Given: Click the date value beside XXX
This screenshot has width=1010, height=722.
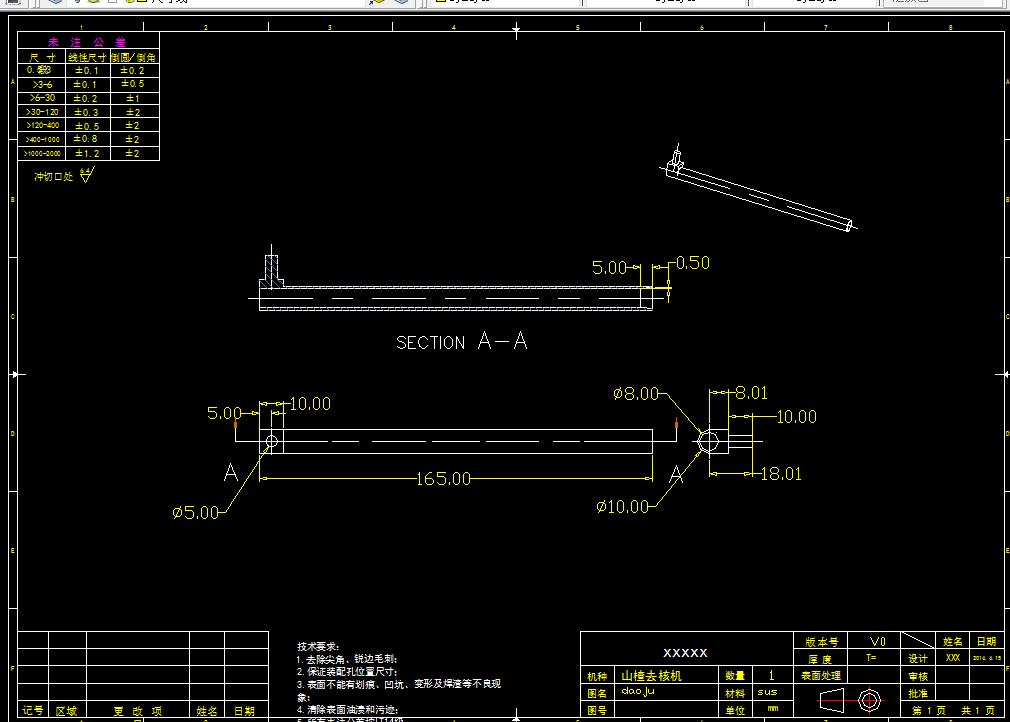Looking at the screenshot, I should [987, 658].
